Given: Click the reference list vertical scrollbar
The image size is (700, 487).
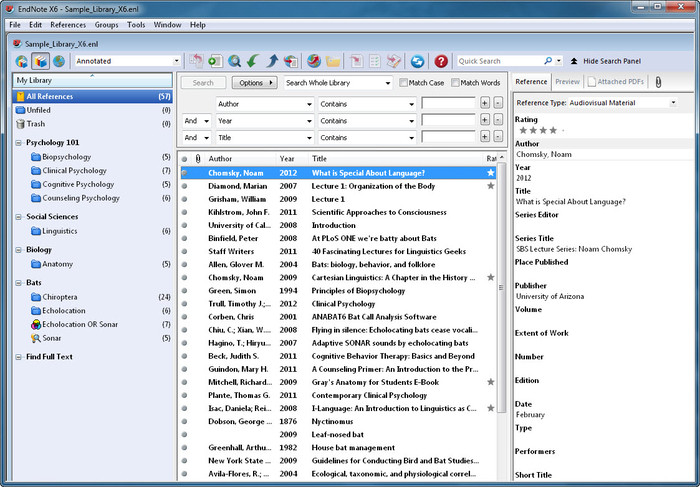Looking at the screenshot, I should point(501,286).
